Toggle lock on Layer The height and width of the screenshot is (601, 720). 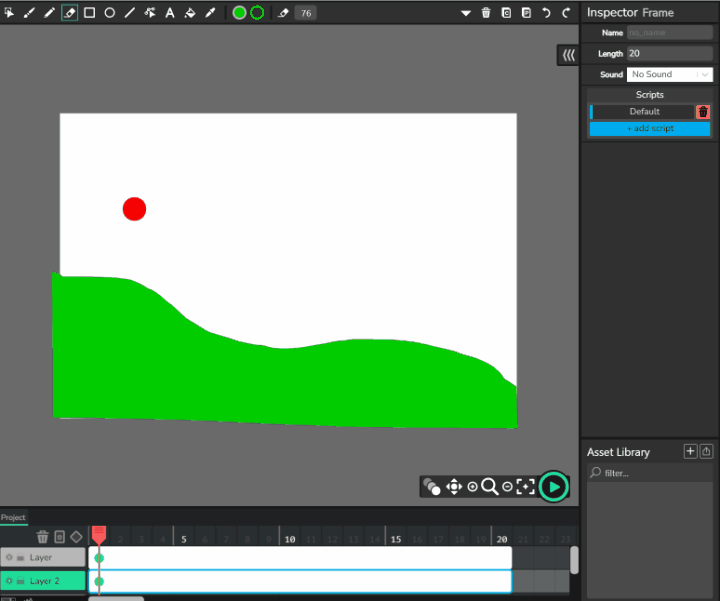coord(20,558)
